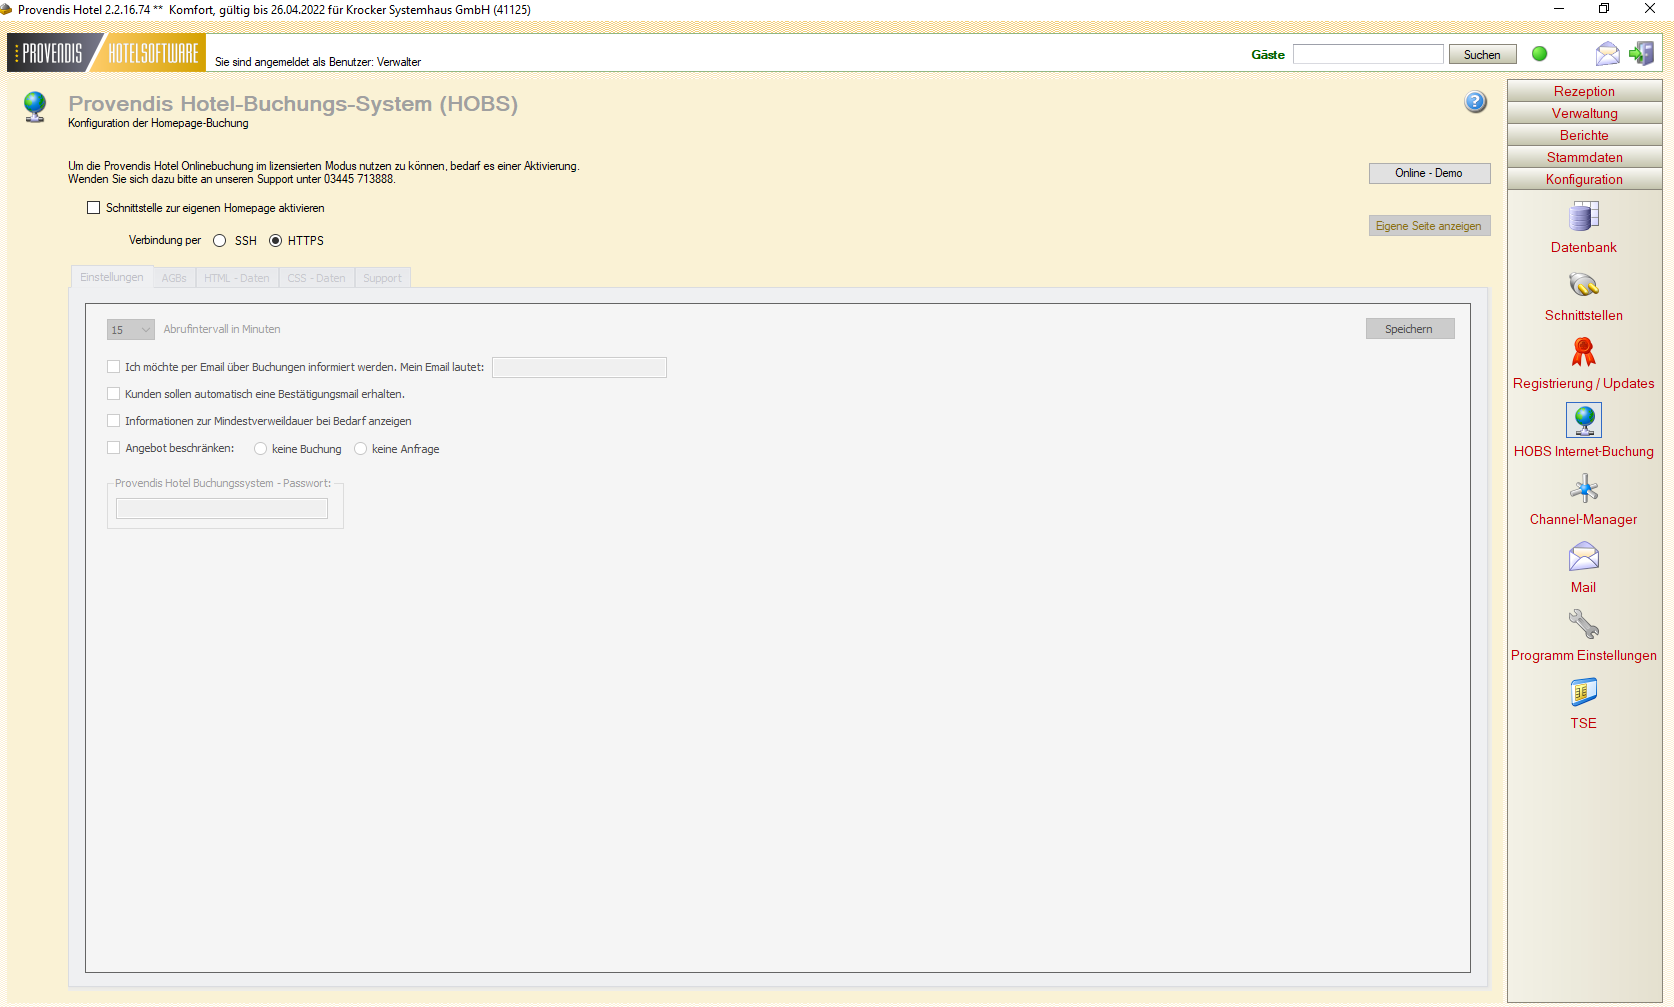1674x1007 pixels.
Task: Open the Mail envelope icon in sidebar
Action: (x=1584, y=557)
